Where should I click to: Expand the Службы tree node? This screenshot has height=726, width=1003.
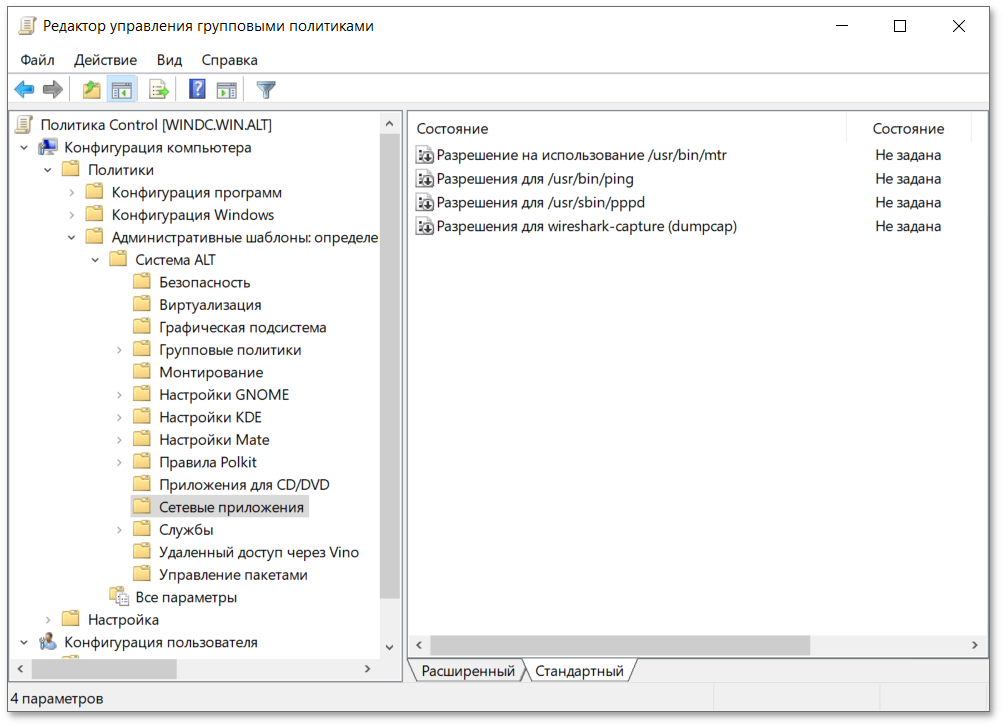119,530
